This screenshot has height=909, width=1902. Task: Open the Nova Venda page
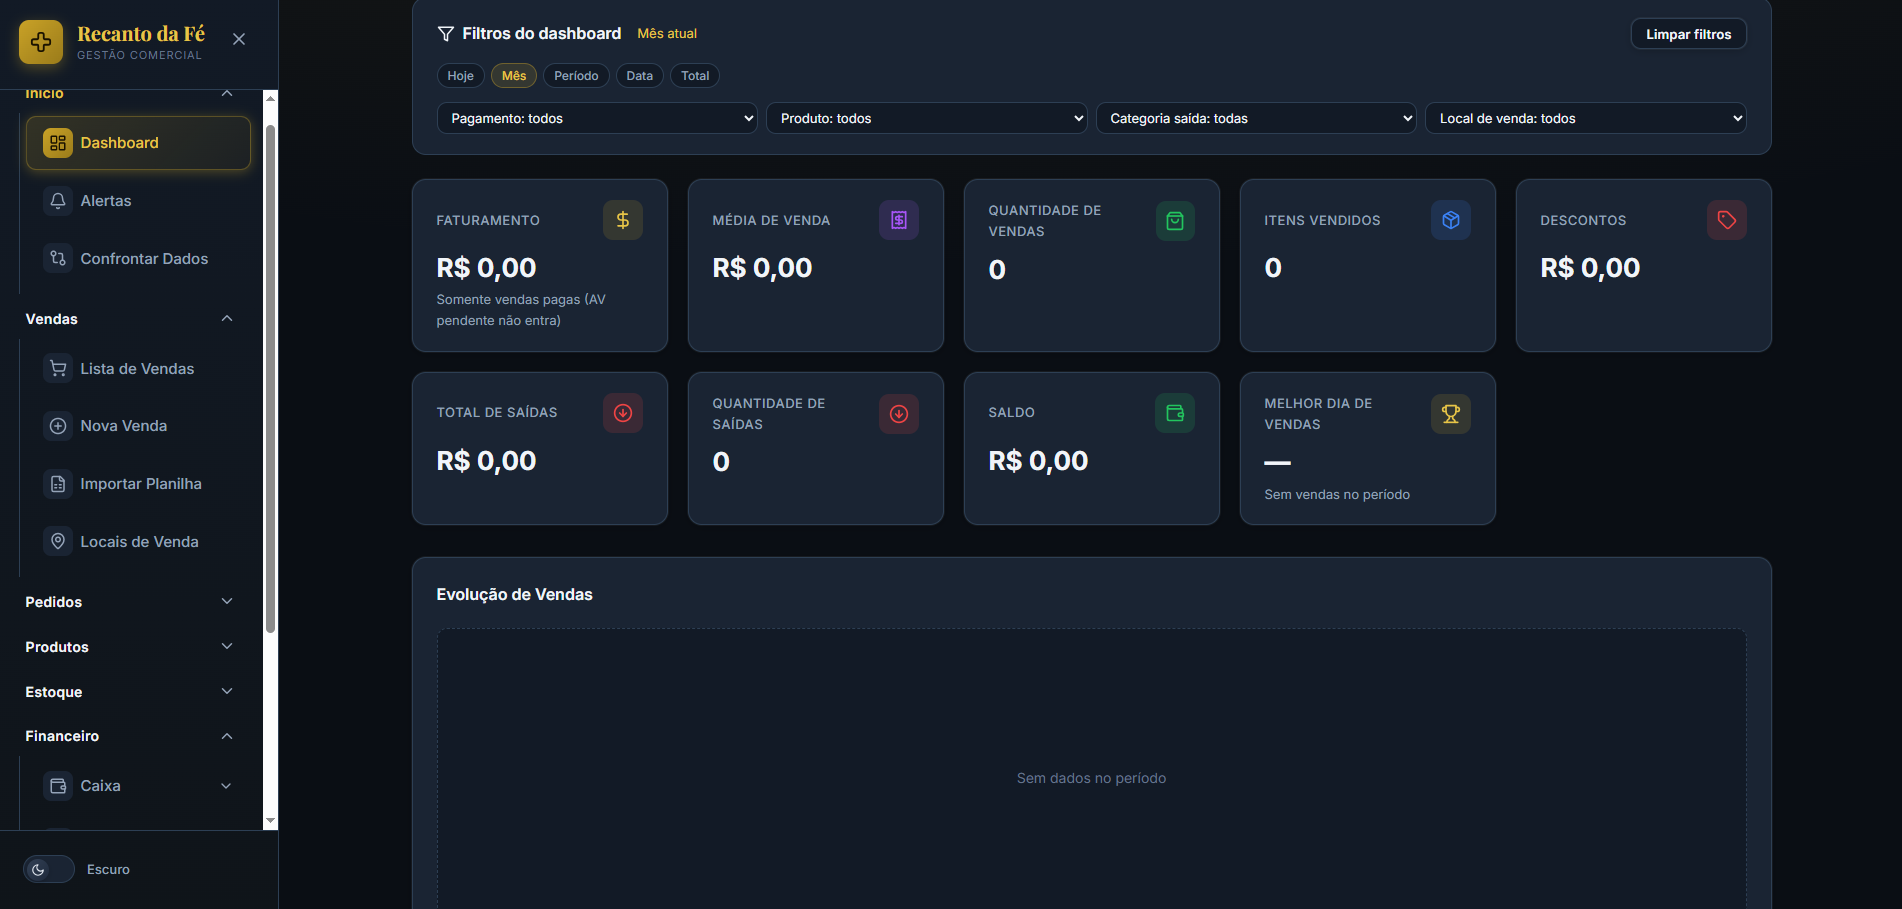(138, 426)
